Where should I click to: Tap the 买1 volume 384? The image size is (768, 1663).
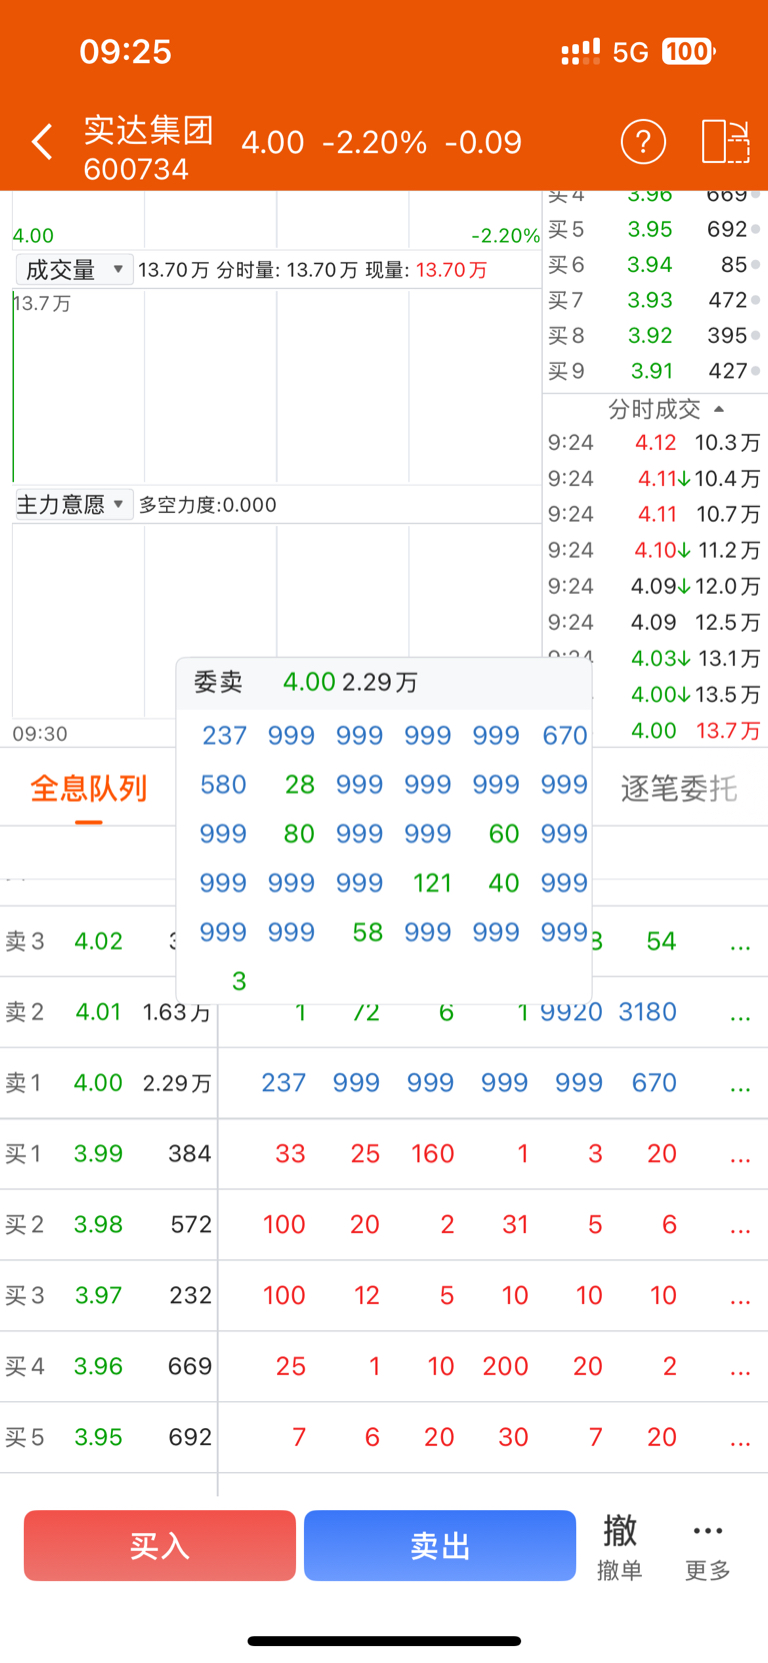[189, 1153]
